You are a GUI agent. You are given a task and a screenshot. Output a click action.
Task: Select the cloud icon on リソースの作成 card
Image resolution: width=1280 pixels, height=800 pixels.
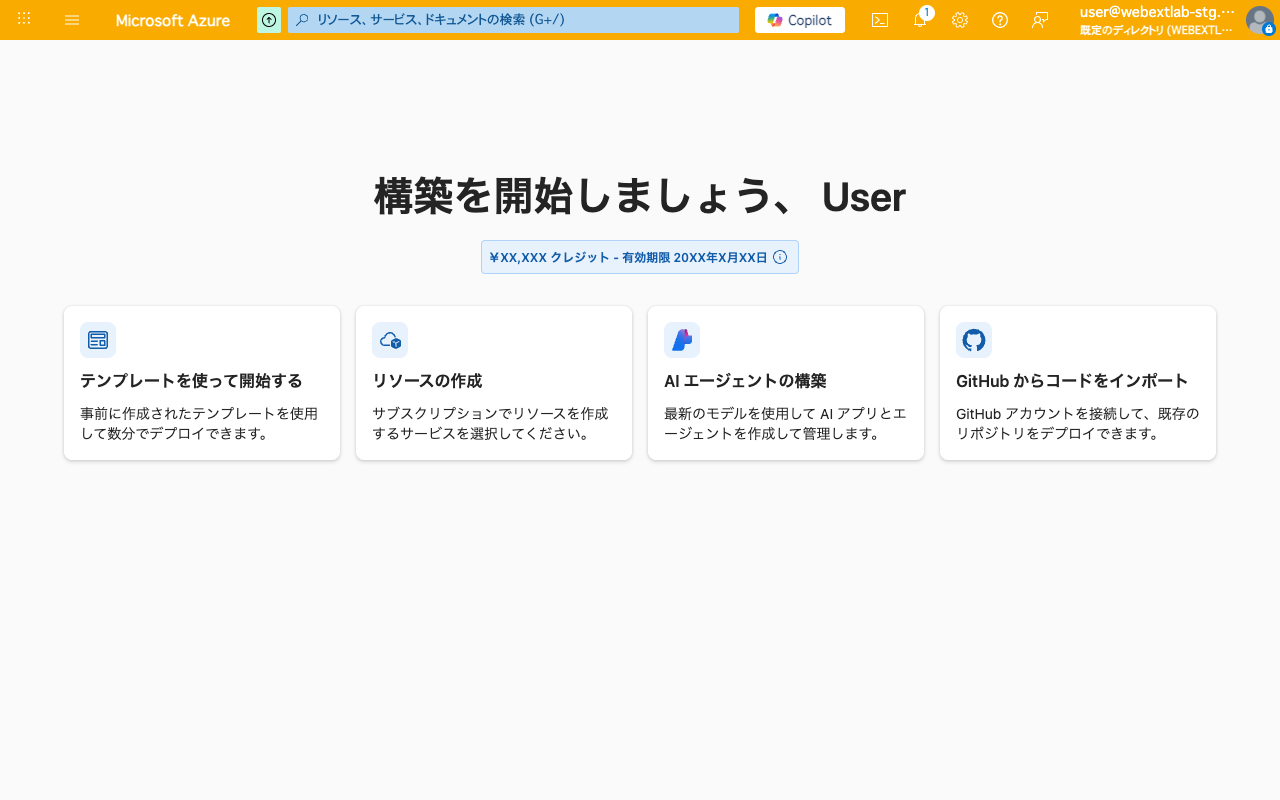[390, 340]
